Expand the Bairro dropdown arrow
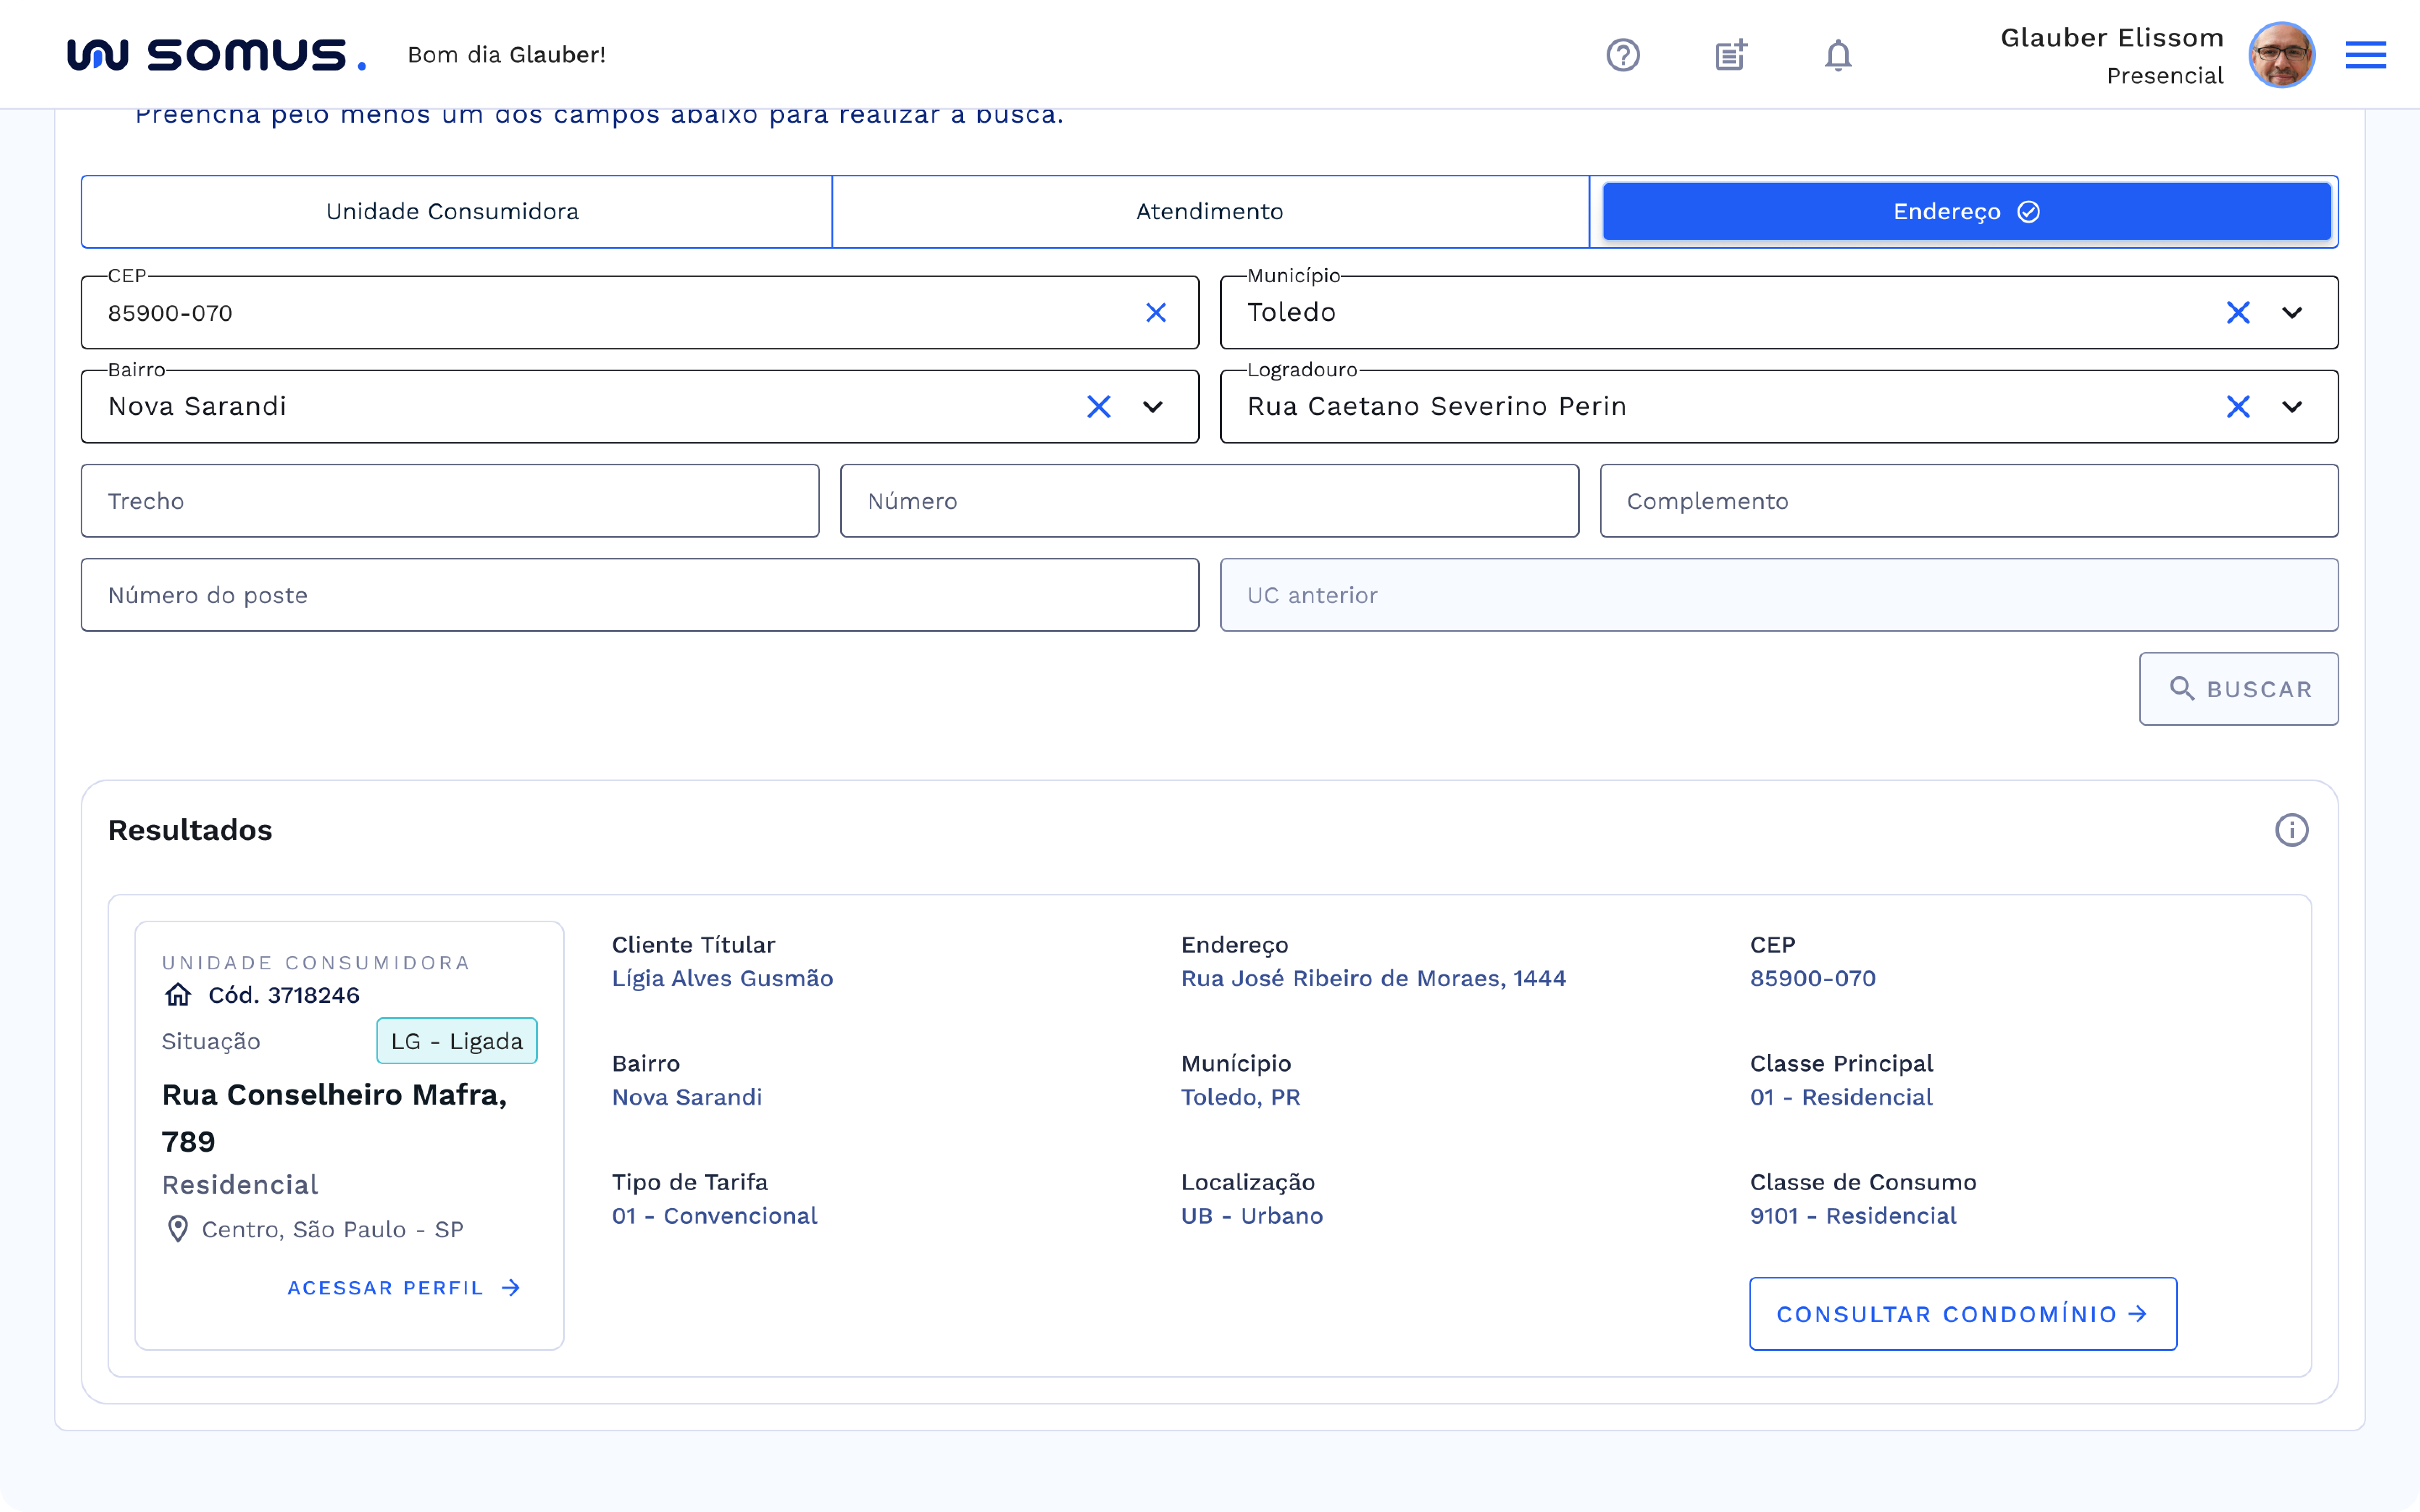This screenshot has width=2420, height=1512. click(x=1153, y=407)
